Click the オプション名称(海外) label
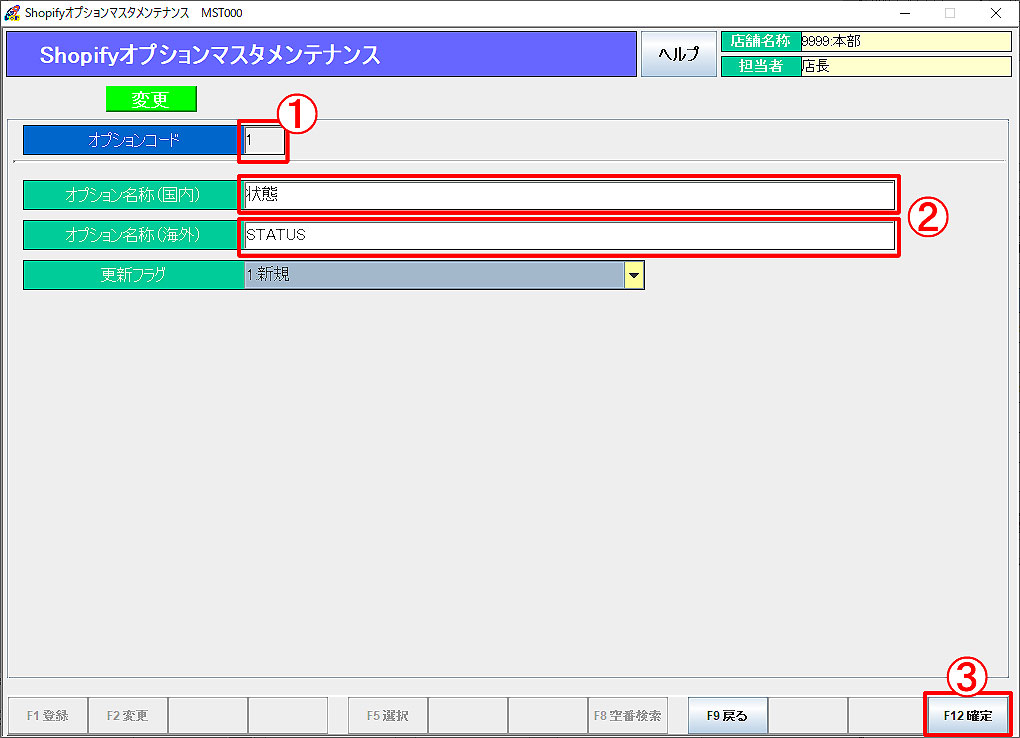The height and width of the screenshot is (738, 1020). [x=133, y=235]
